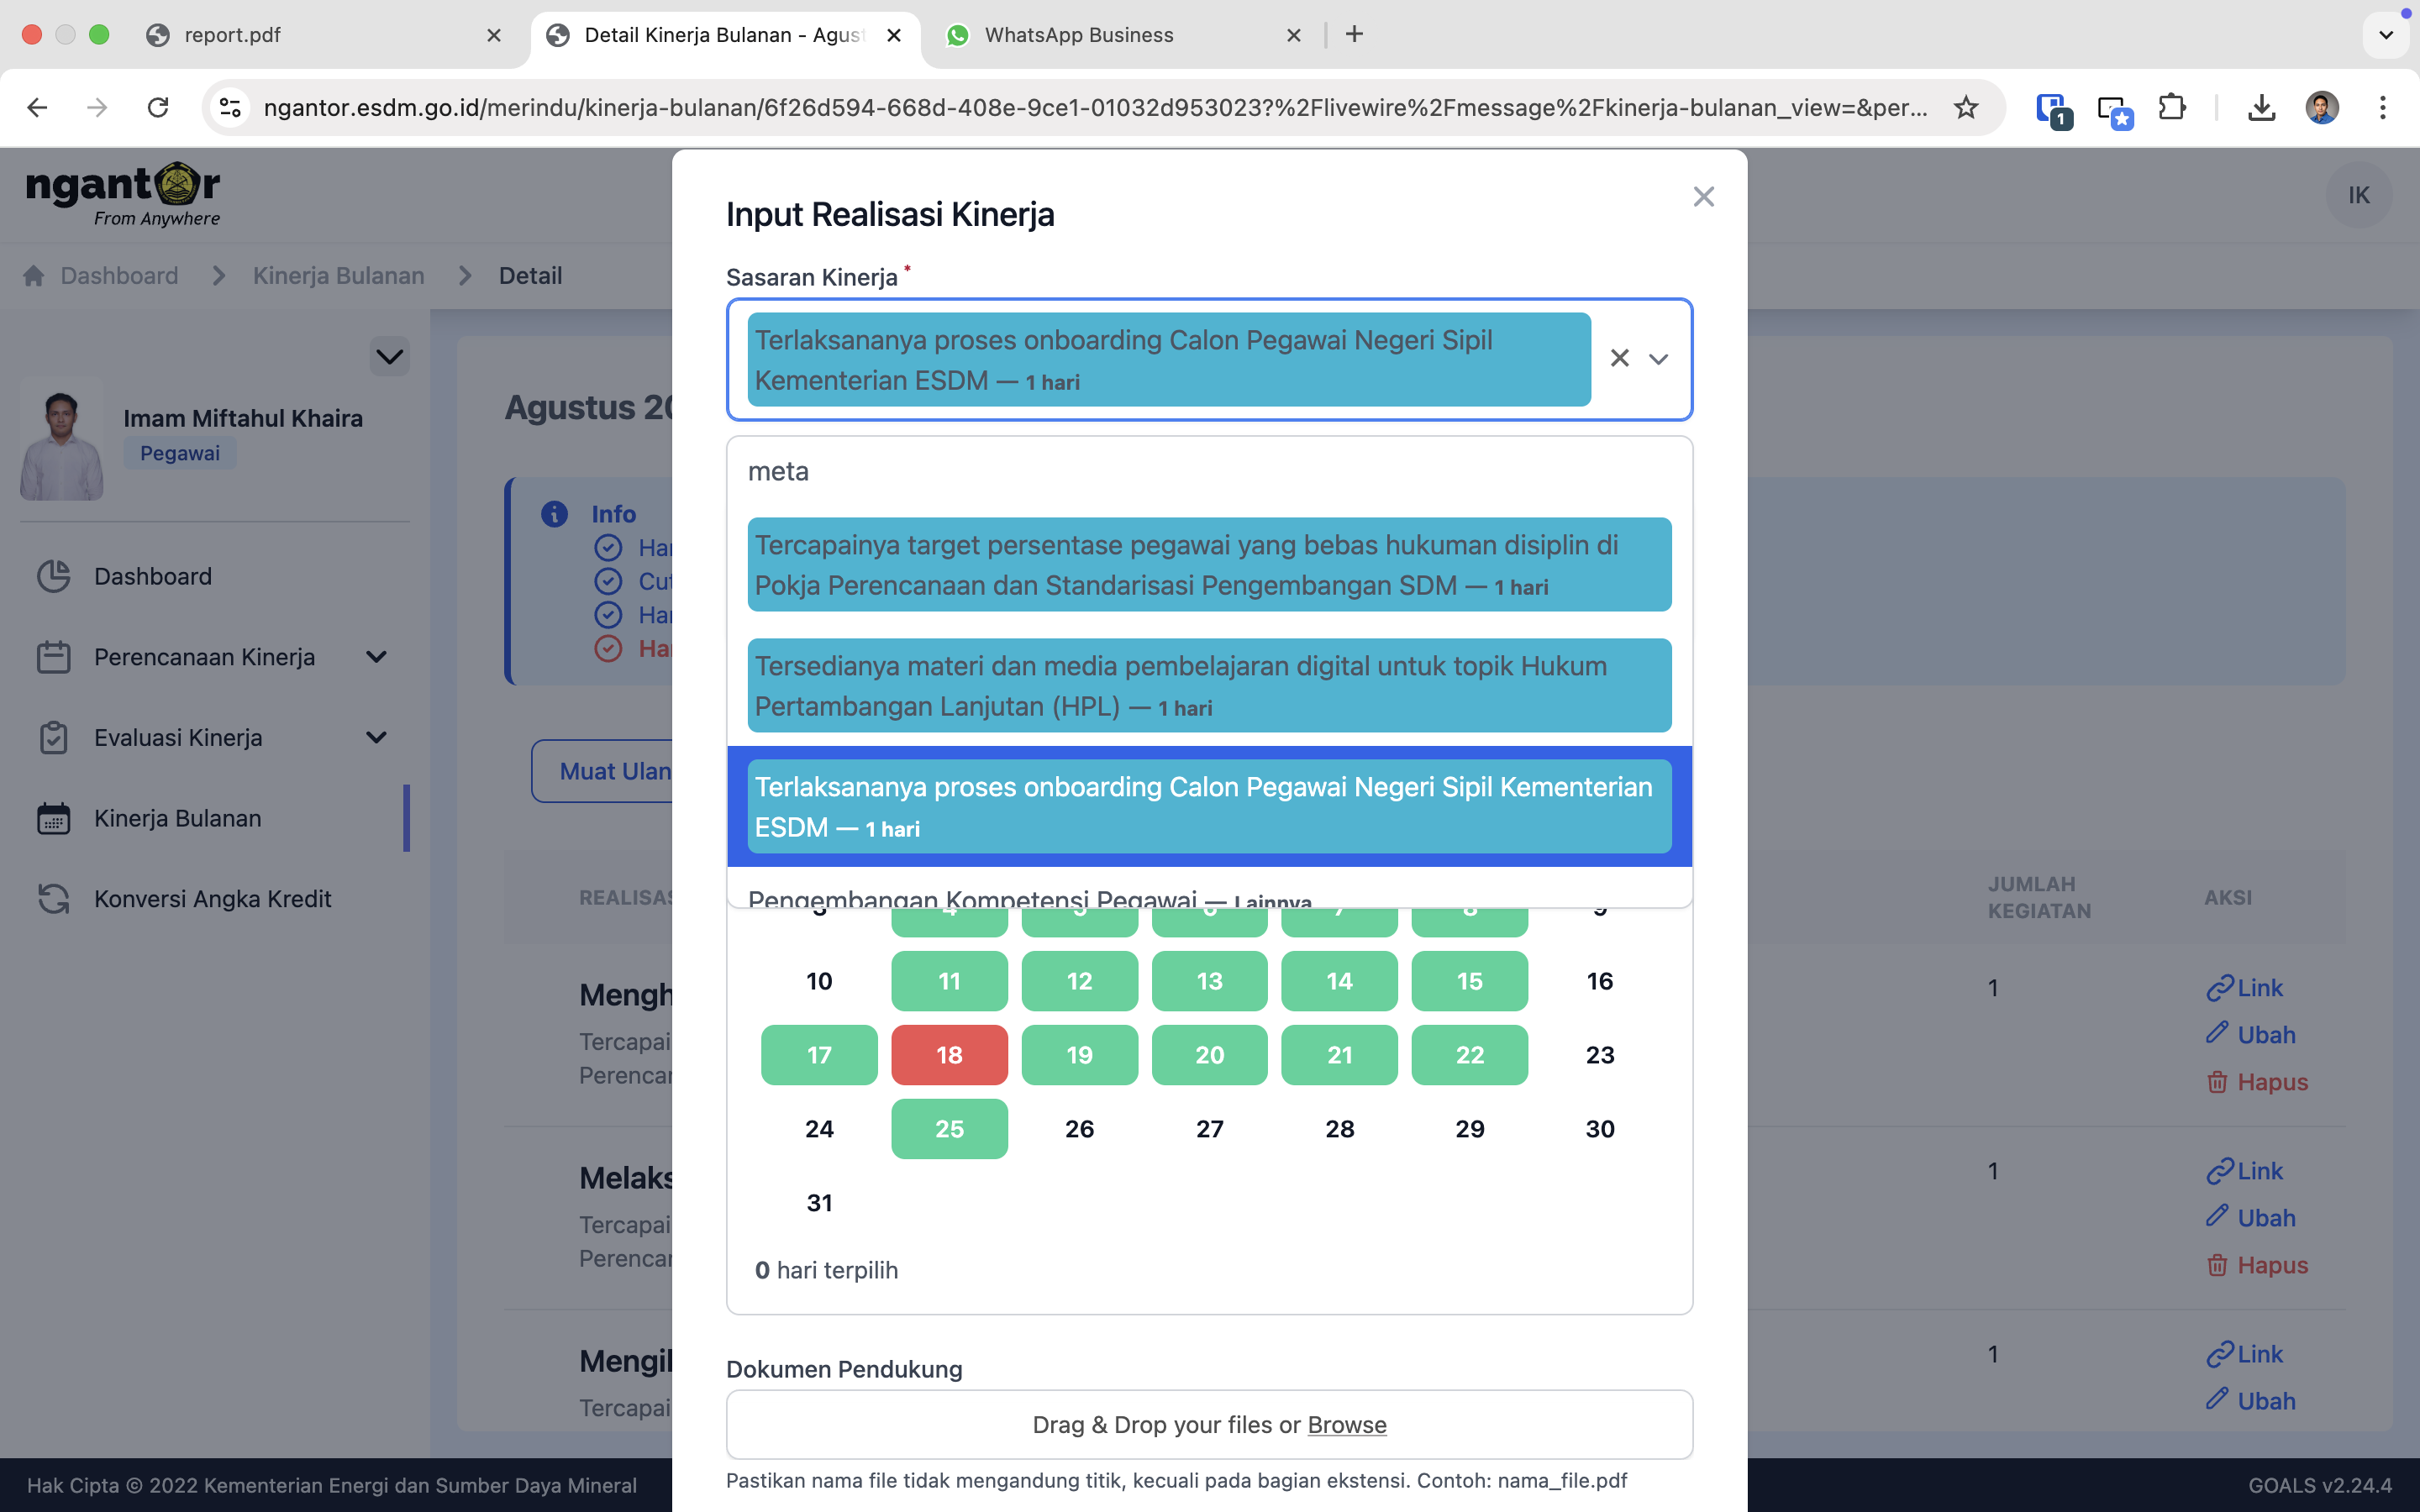This screenshot has width=2420, height=1512.
Task: Bookmark this page with the star icon
Action: (1965, 107)
